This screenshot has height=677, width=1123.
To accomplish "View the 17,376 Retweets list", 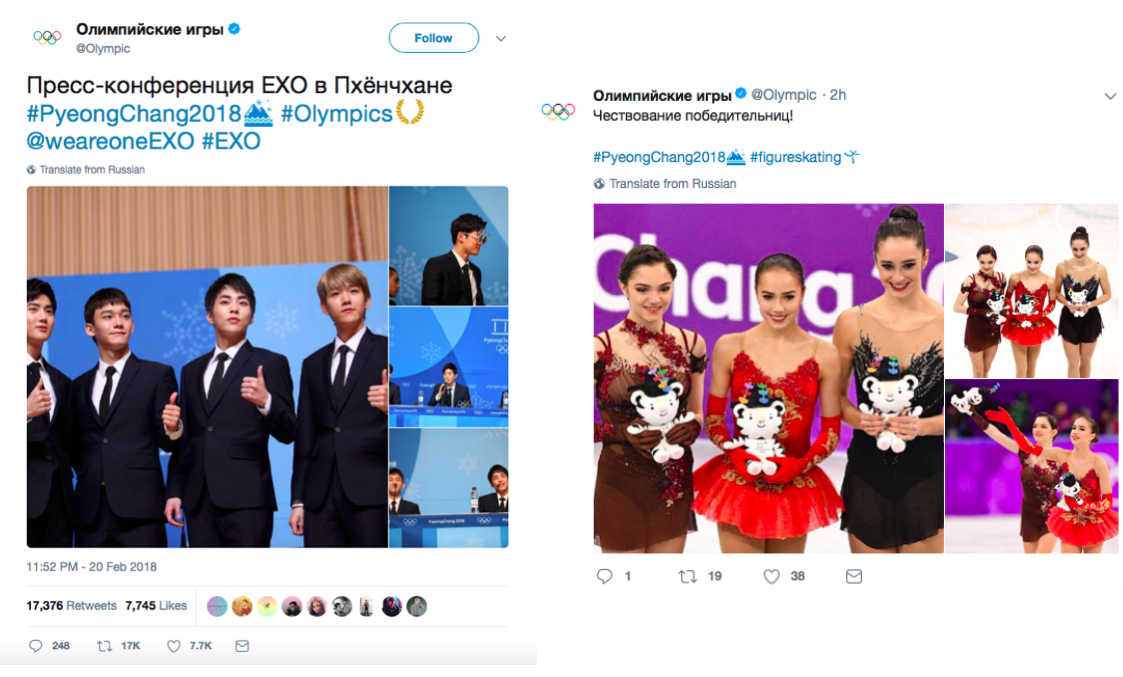I will pyautogui.click(x=71, y=606).
